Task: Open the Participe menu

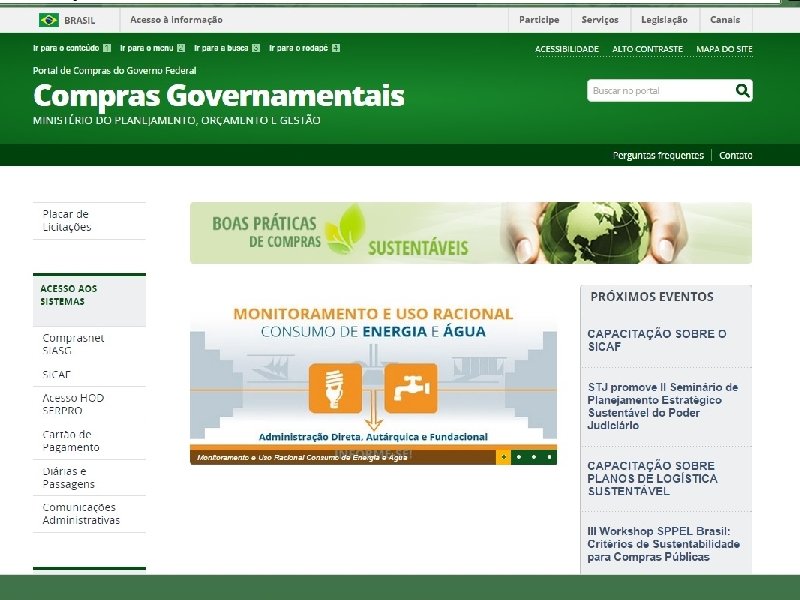Action: [x=539, y=20]
